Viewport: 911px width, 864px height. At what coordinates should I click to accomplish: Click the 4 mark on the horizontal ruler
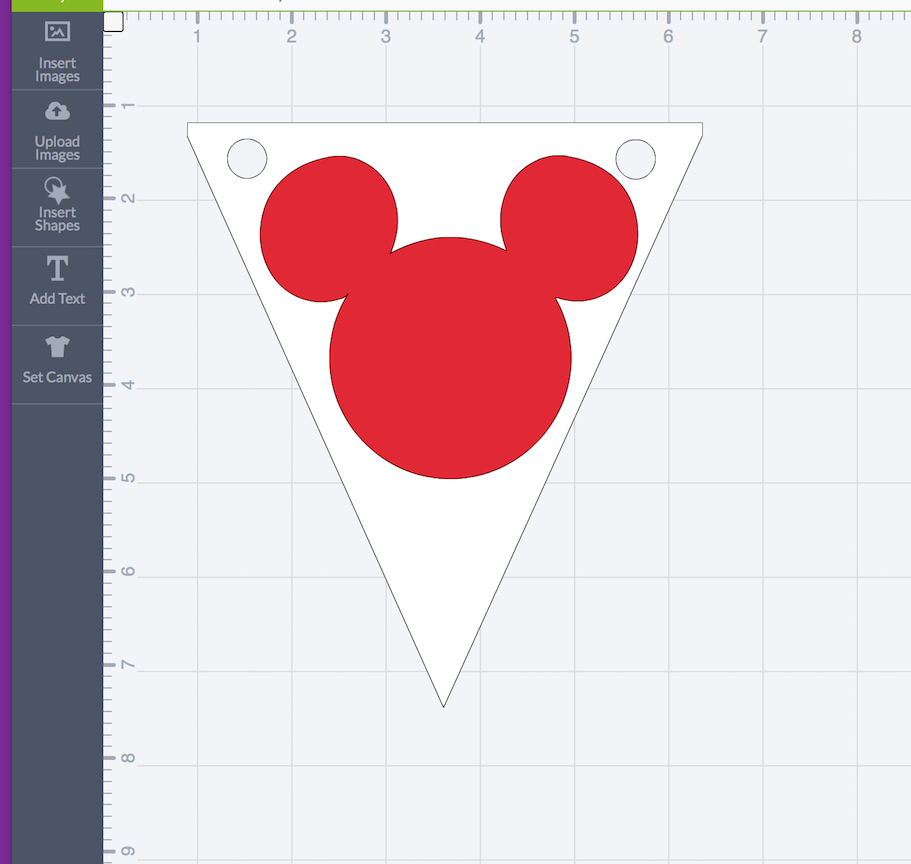coord(480,37)
